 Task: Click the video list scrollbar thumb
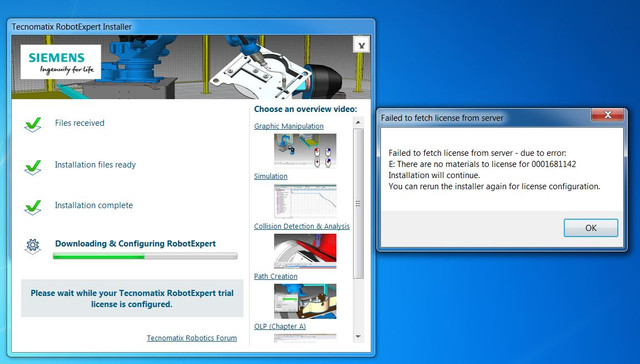[358, 203]
